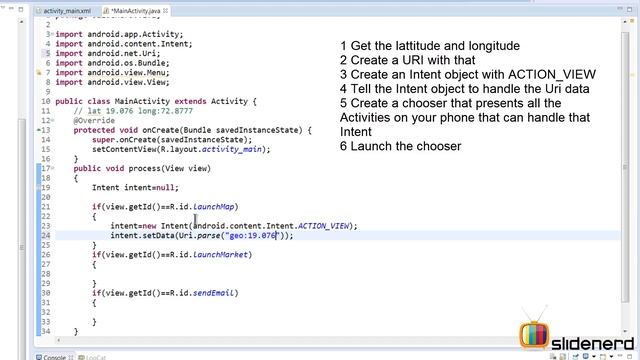Click the '// lat 19.076 long:72.8777' comment
This screenshot has height=360, width=640.
pyautogui.click(x=133, y=111)
